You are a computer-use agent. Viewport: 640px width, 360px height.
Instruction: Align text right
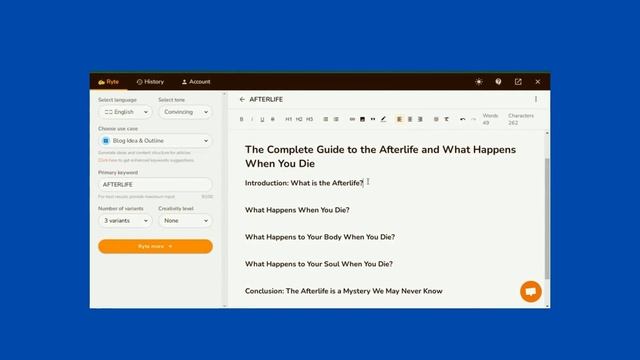420,119
